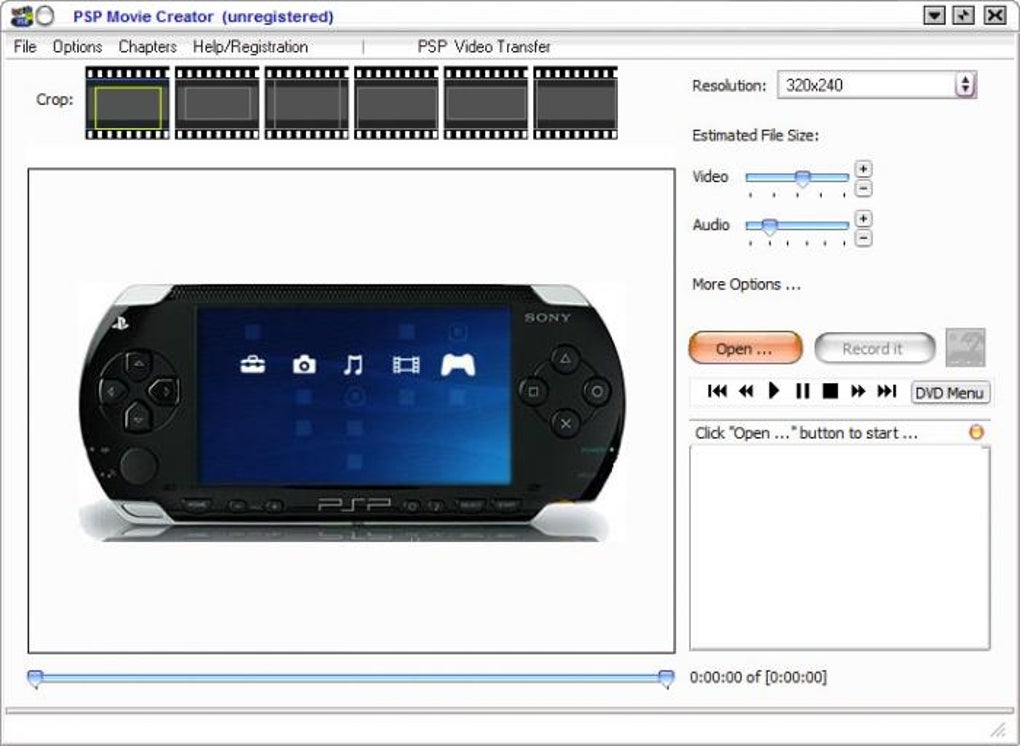Image resolution: width=1020 pixels, height=746 pixels.
Task: Open the DVD Menu button
Action: click(950, 393)
